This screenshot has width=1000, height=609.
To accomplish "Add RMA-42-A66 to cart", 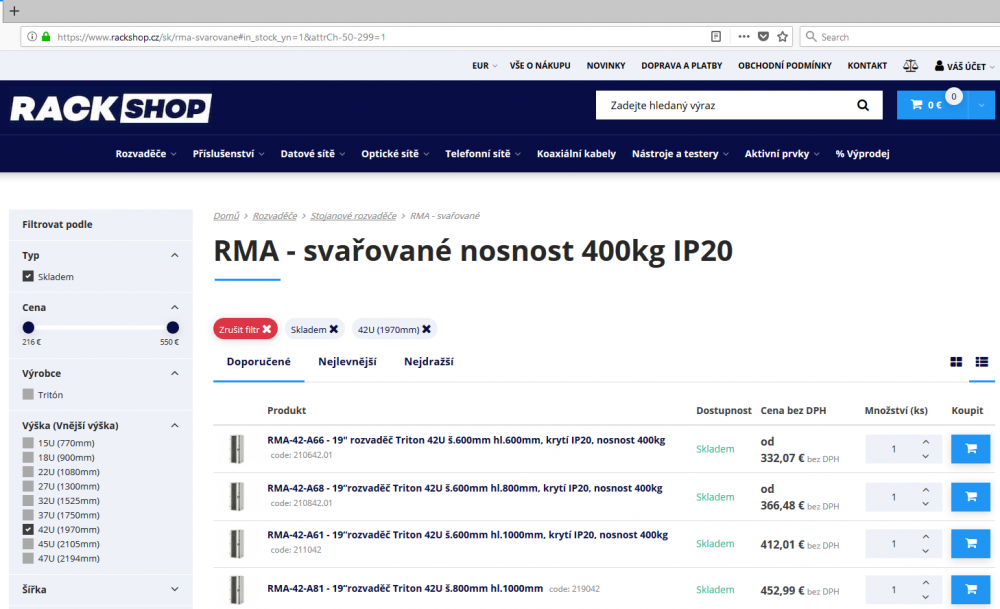I will tap(970, 449).
